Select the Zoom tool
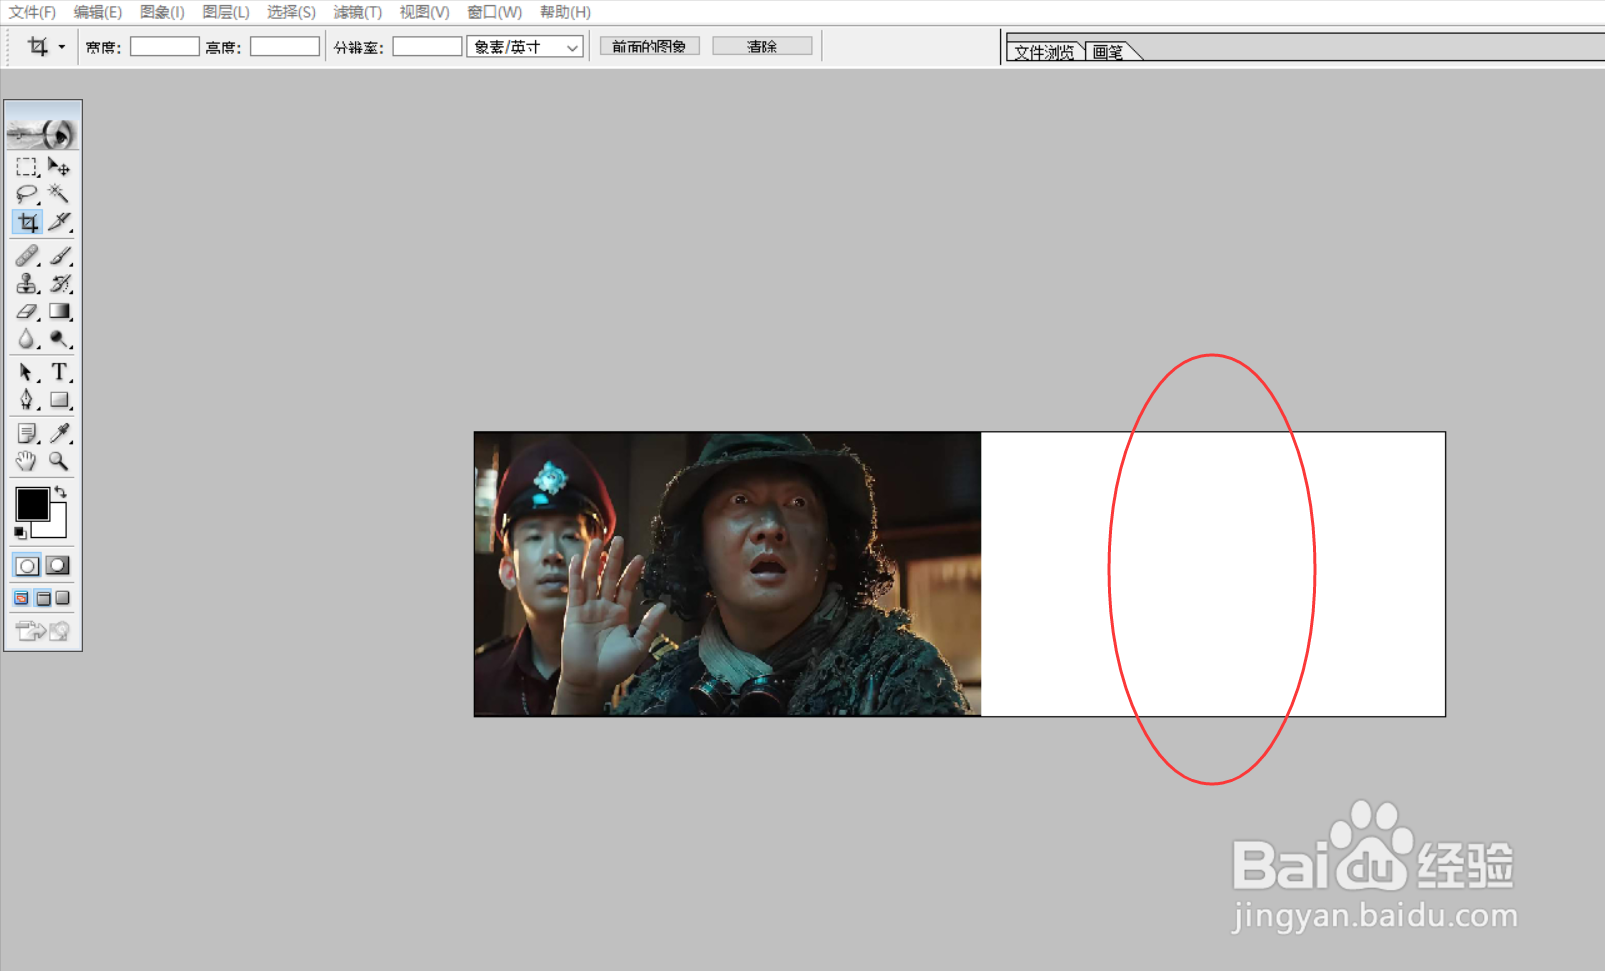 [x=59, y=461]
